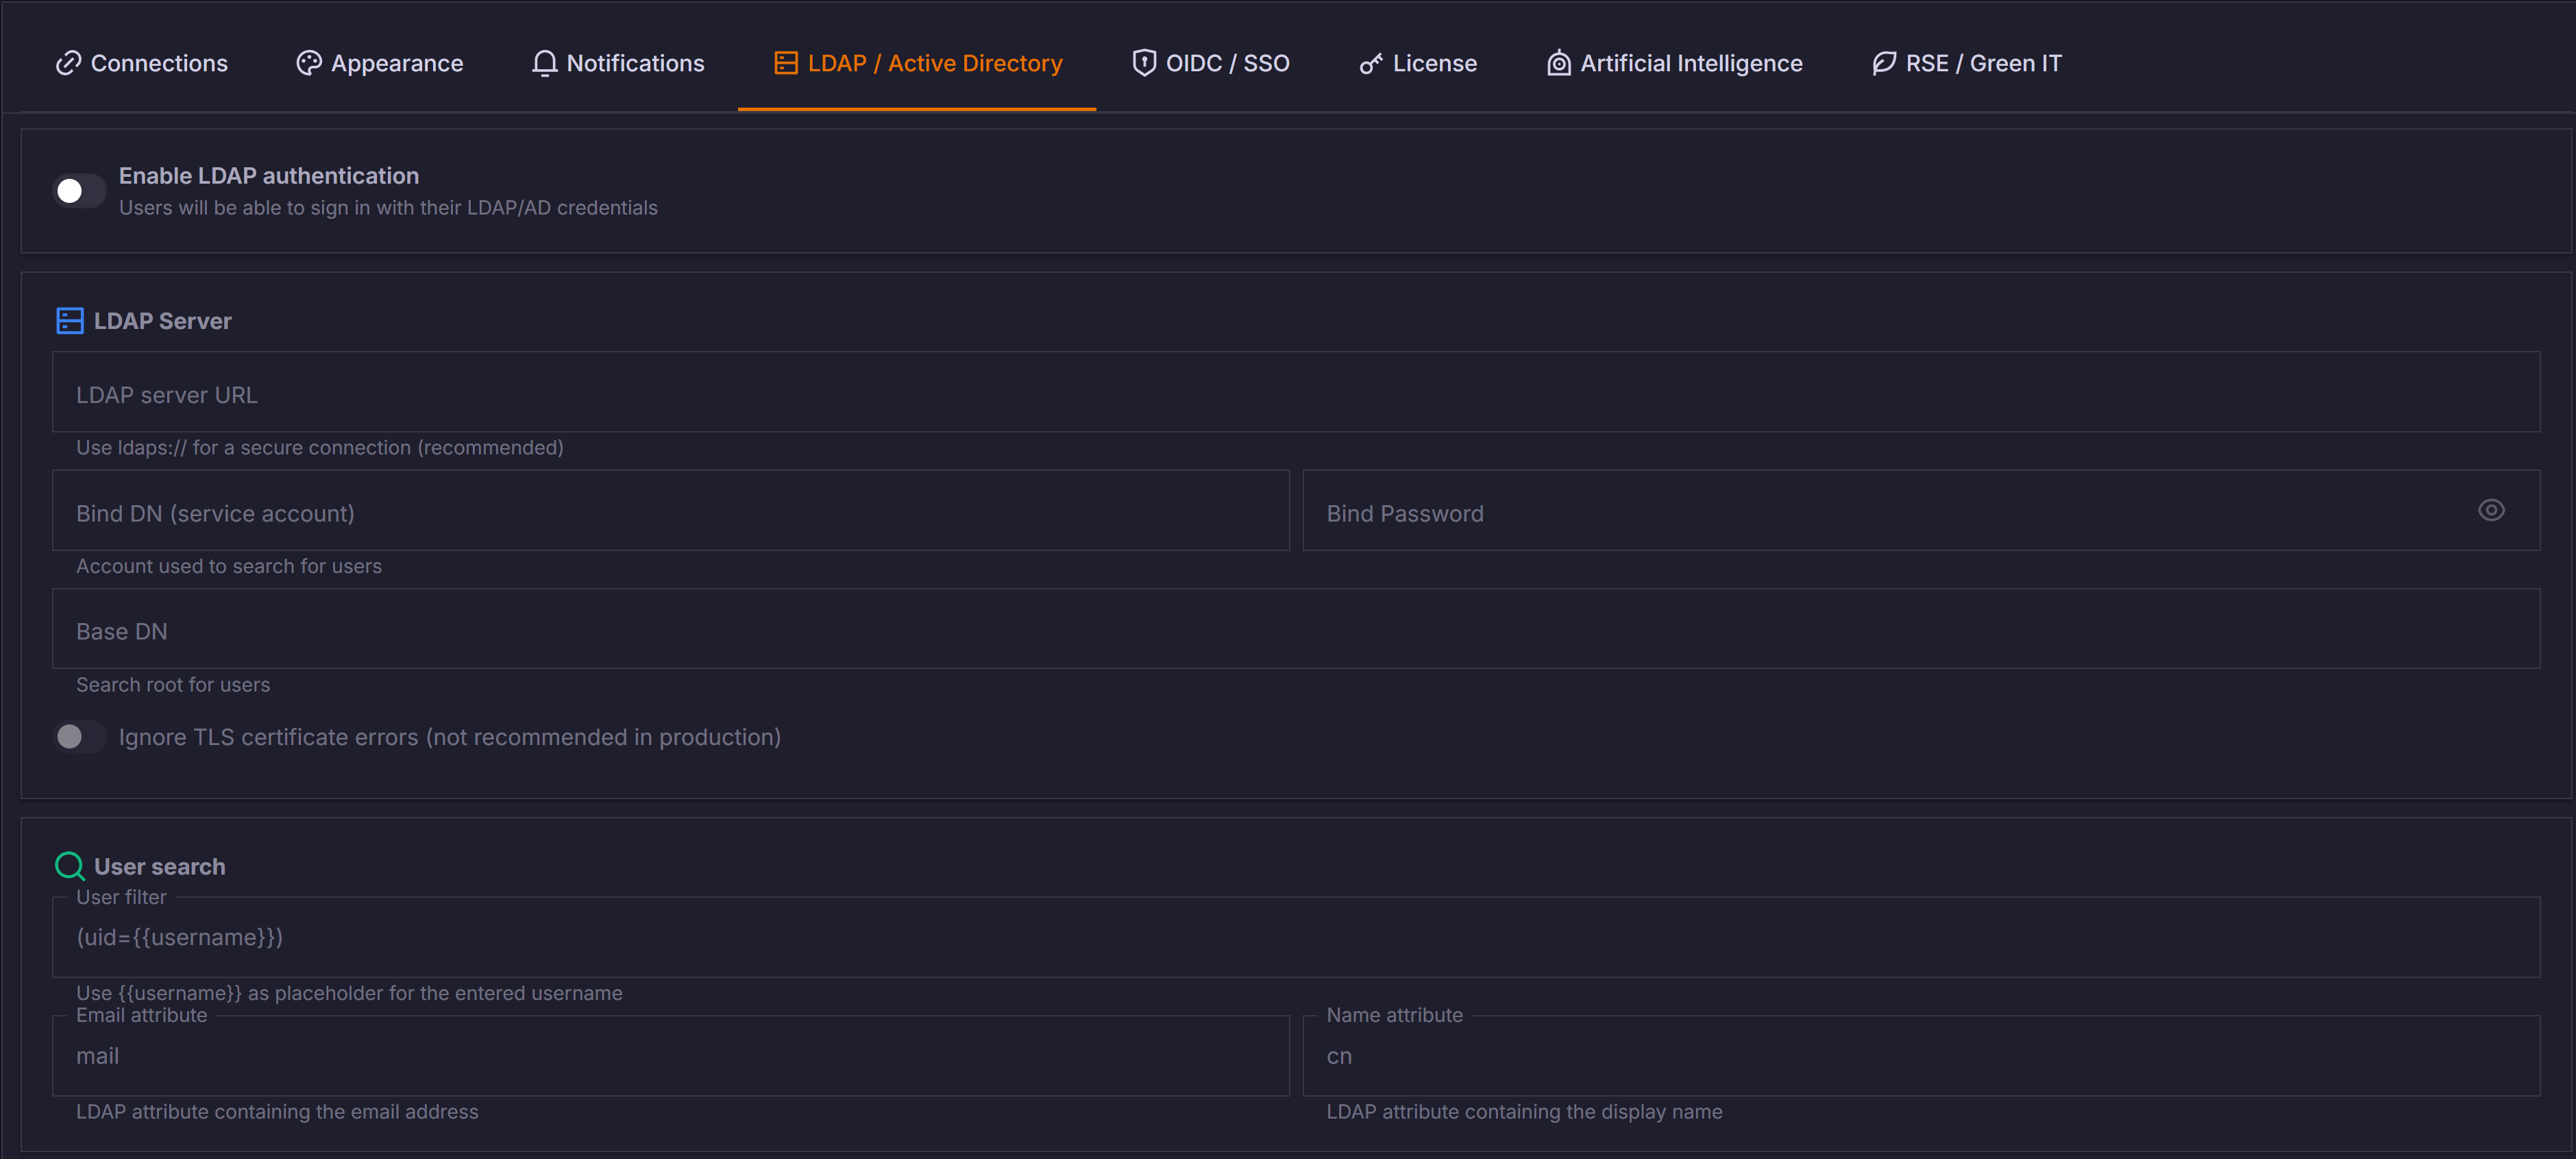Toggle Ignore TLS certificate errors switch
2576x1159 pixels.
point(79,737)
